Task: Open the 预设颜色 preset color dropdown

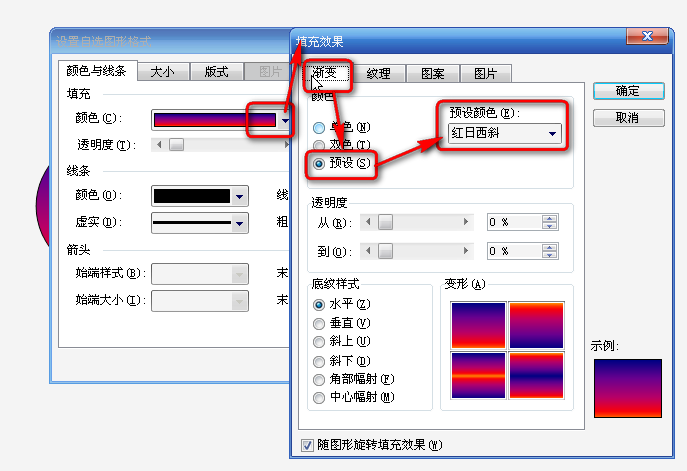Action: [552, 134]
